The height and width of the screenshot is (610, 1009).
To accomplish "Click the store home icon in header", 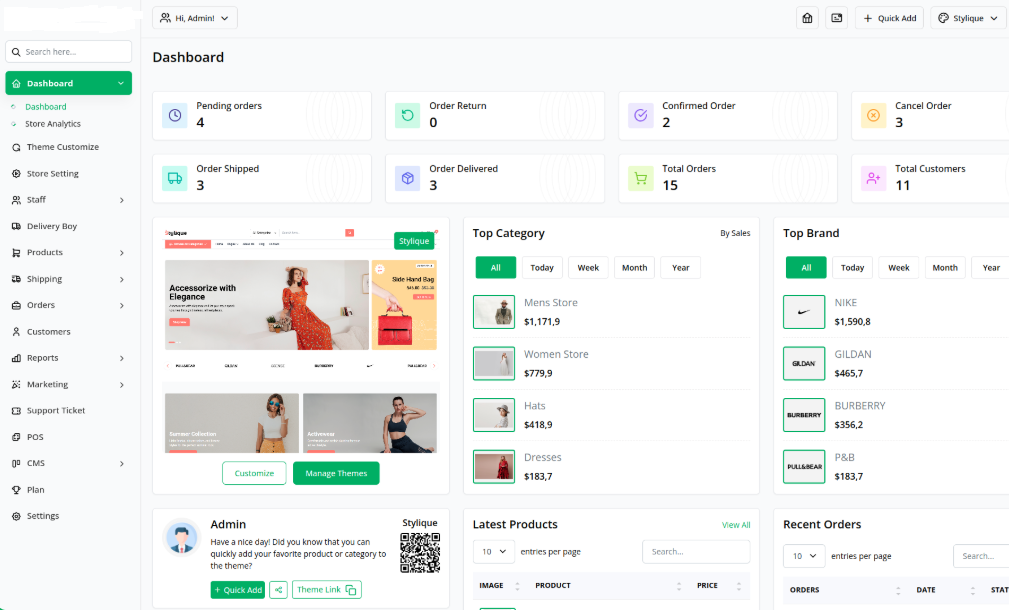I will [808, 18].
